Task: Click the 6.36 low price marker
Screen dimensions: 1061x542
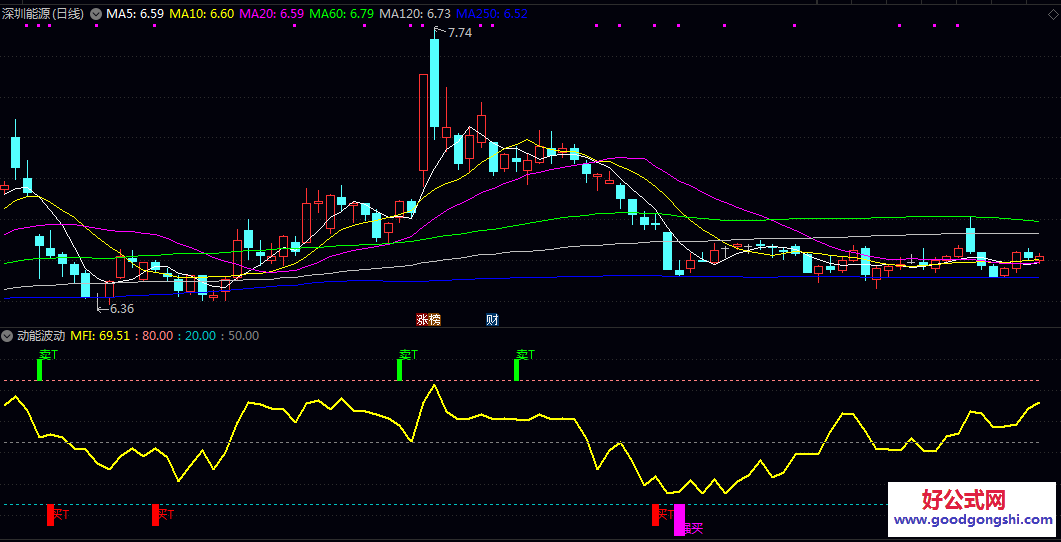Action: pos(122,309)
